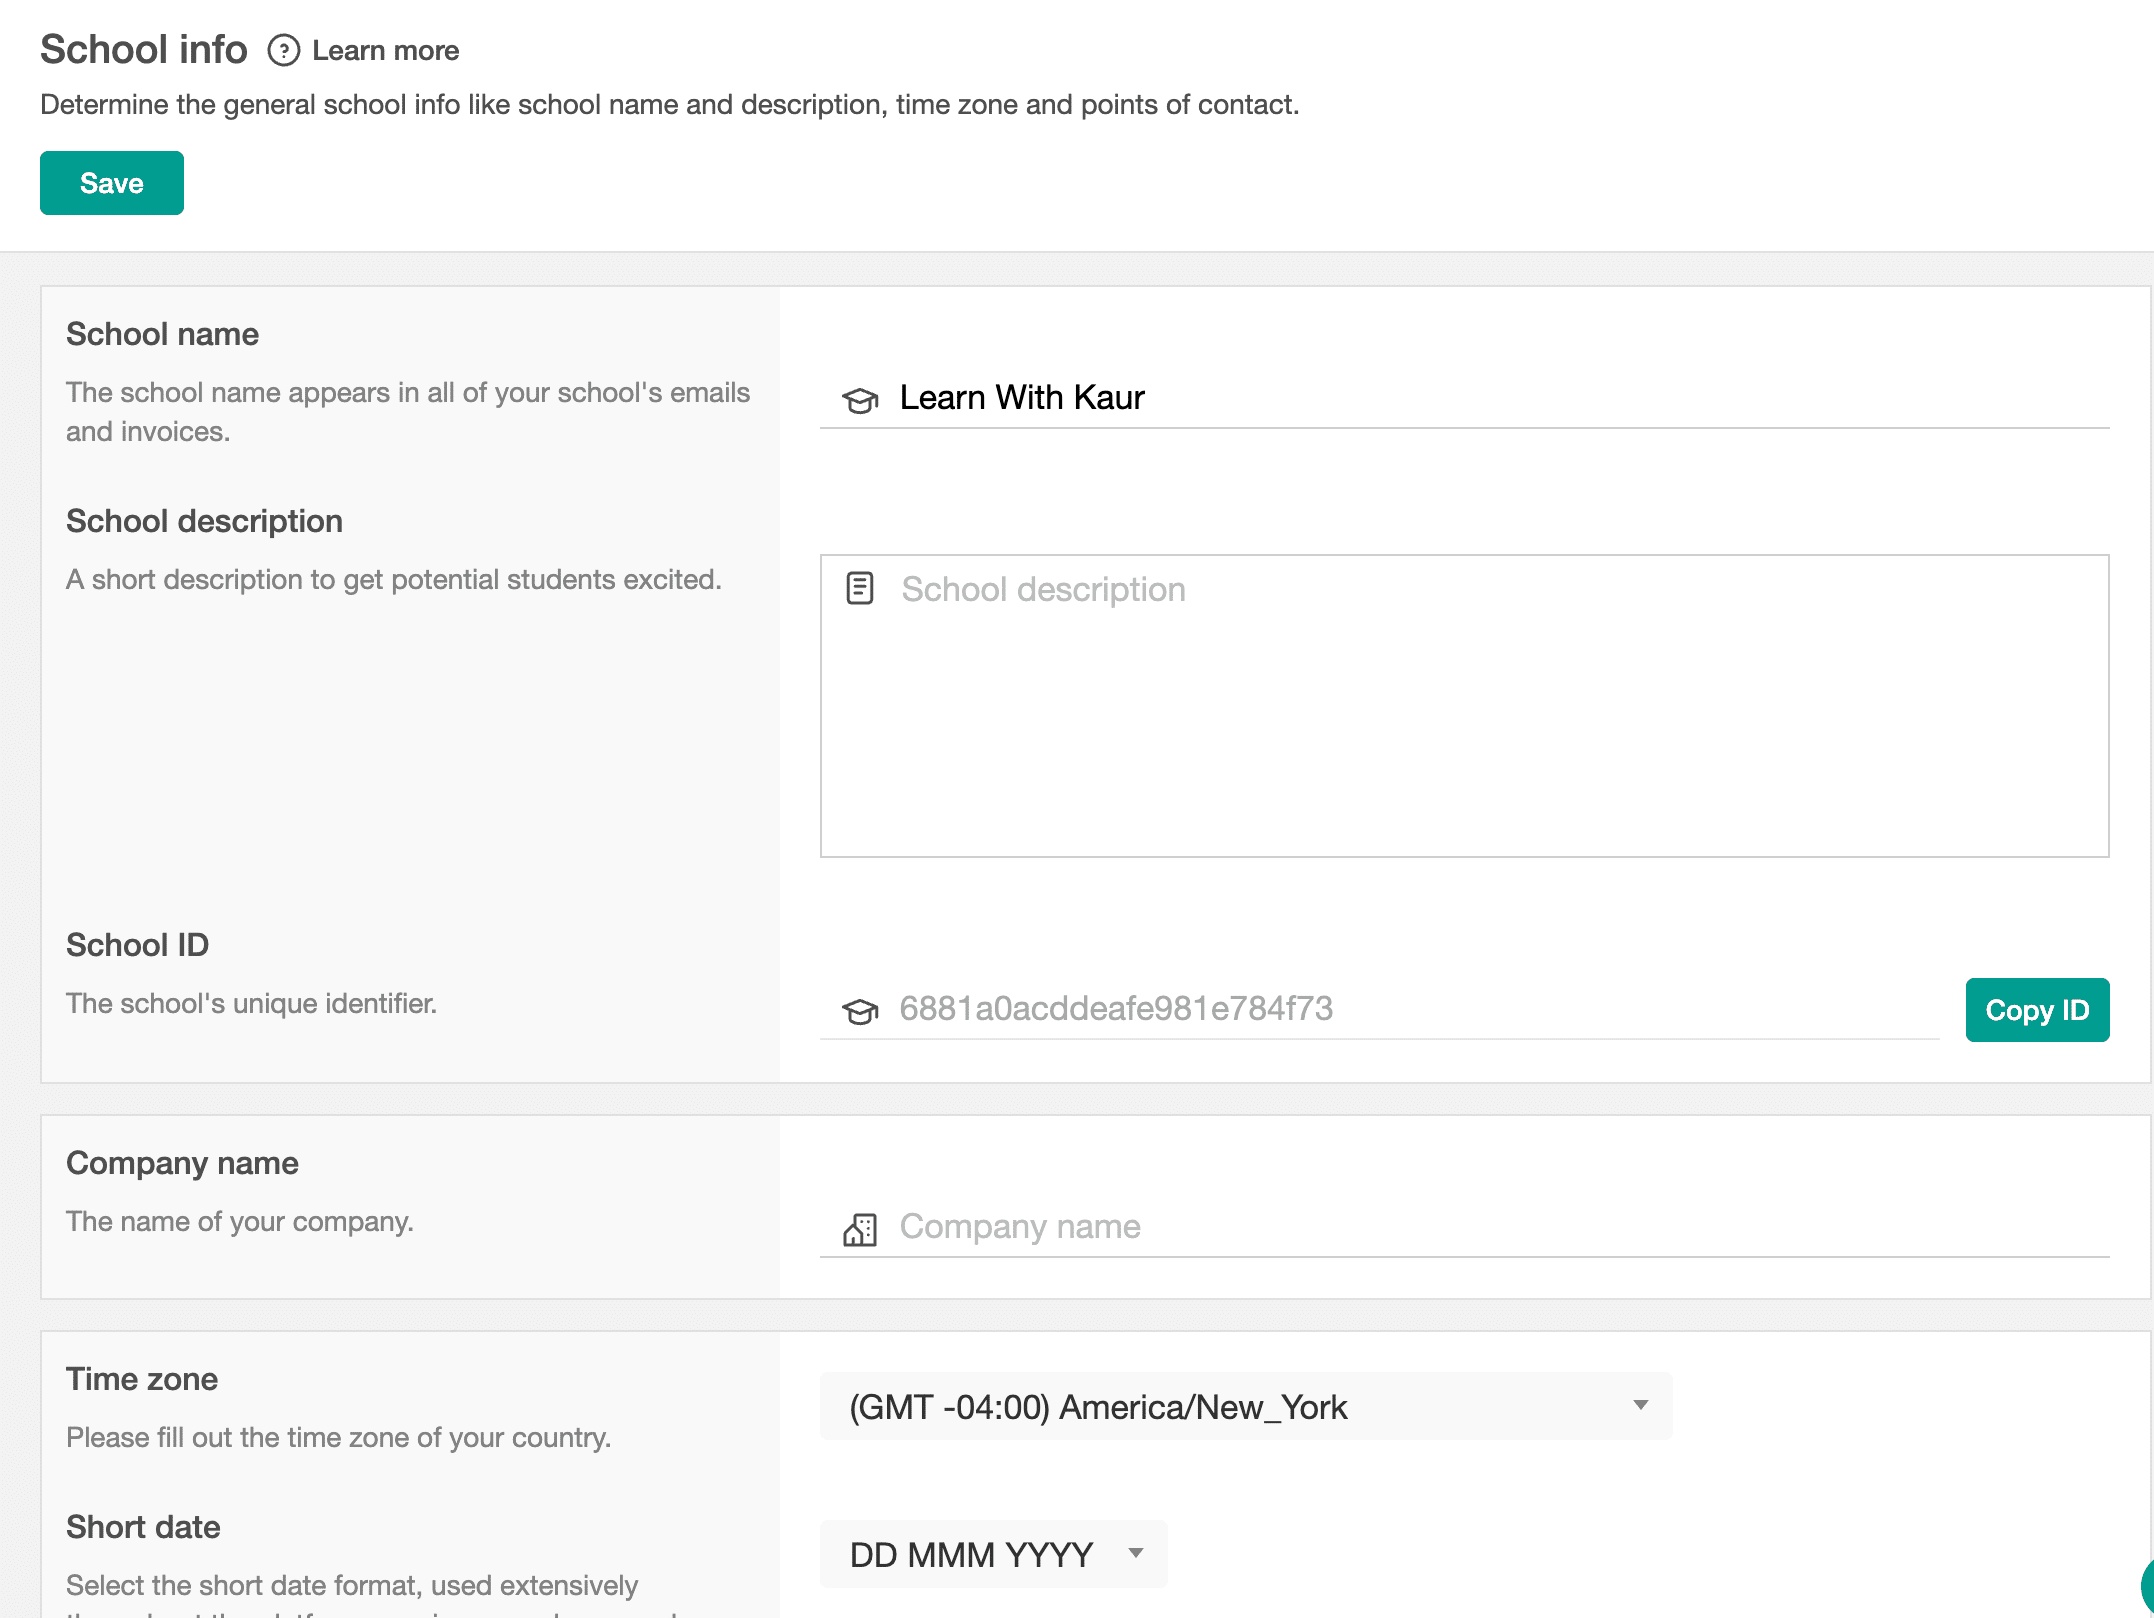This screenshot has height=1618, width=2154.
Task: Edit the Learn With Kaur school name
Action: click(1022, 398)
